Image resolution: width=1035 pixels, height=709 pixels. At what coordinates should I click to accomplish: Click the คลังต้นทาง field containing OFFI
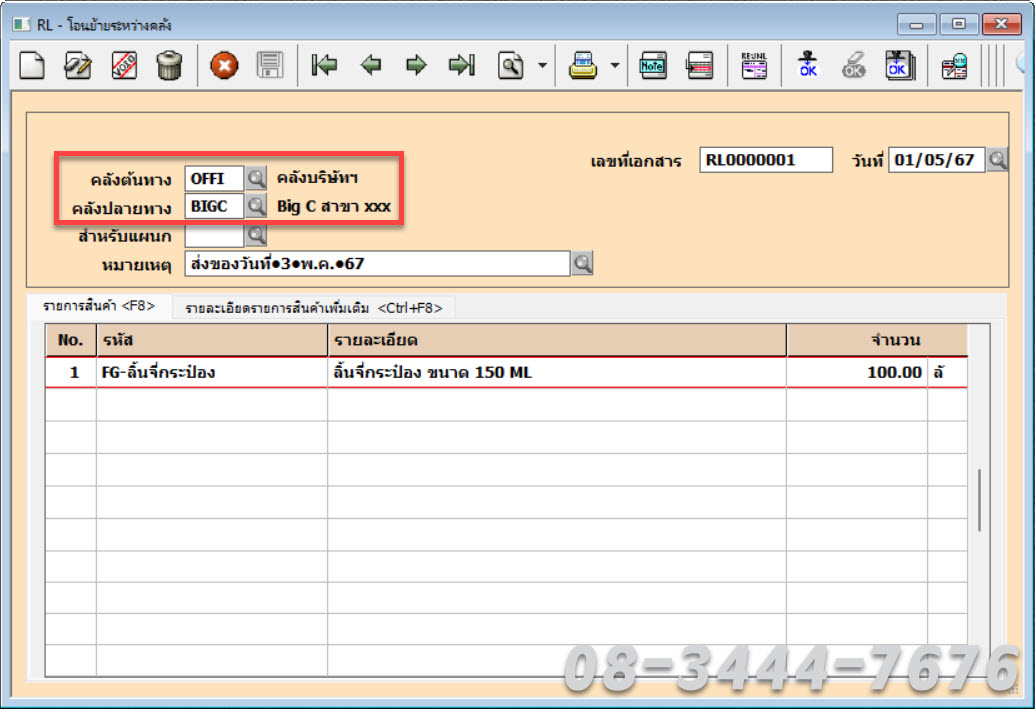(x=214, y=178)
